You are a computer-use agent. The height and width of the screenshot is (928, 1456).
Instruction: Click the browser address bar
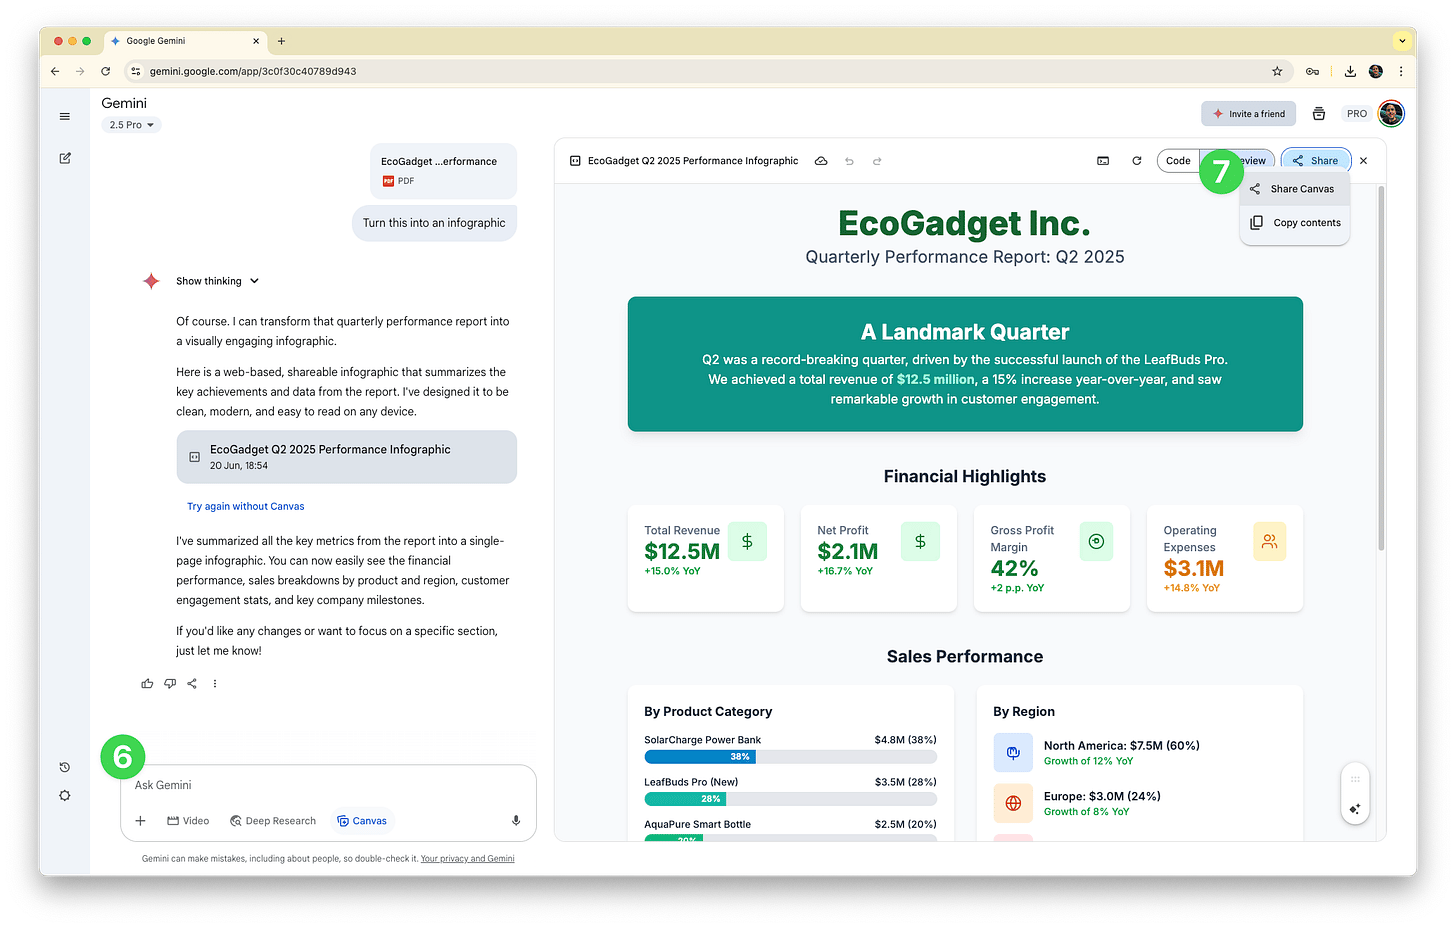tap(706, 71)
